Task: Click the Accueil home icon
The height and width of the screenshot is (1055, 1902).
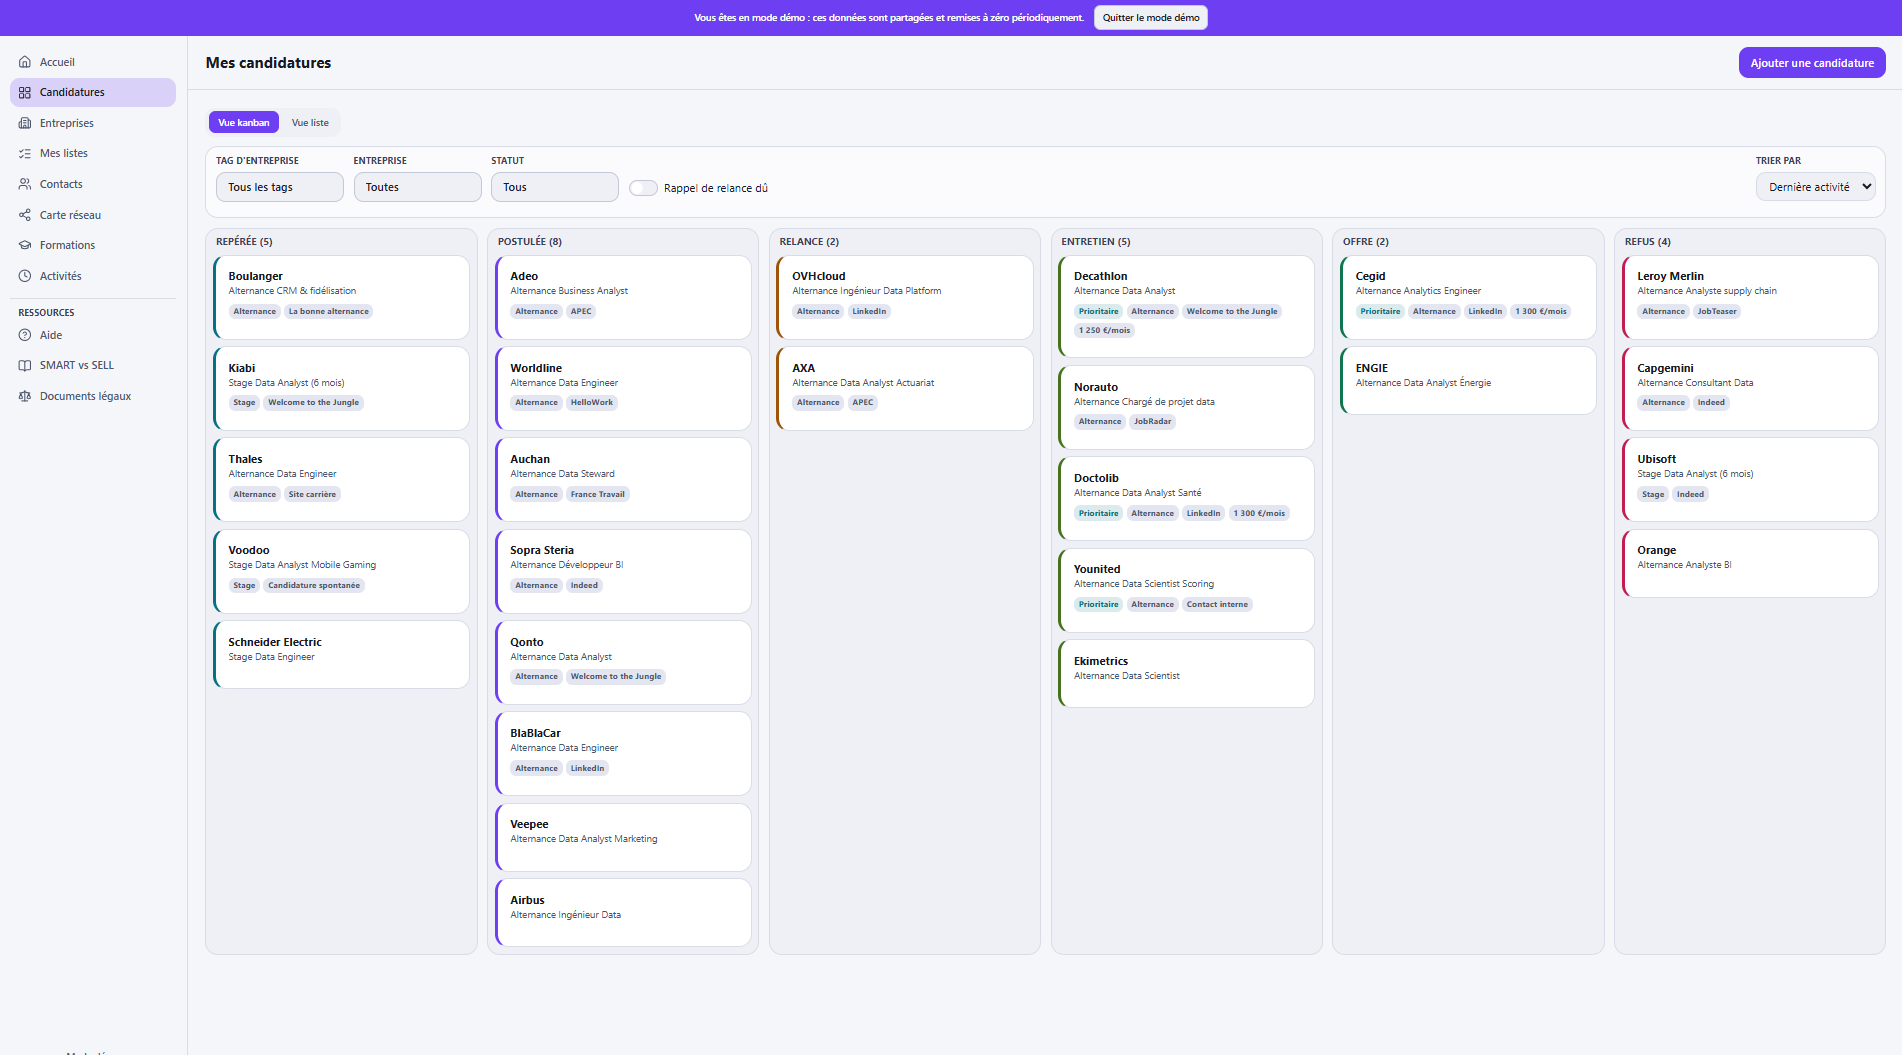Action: click(25, 62)
